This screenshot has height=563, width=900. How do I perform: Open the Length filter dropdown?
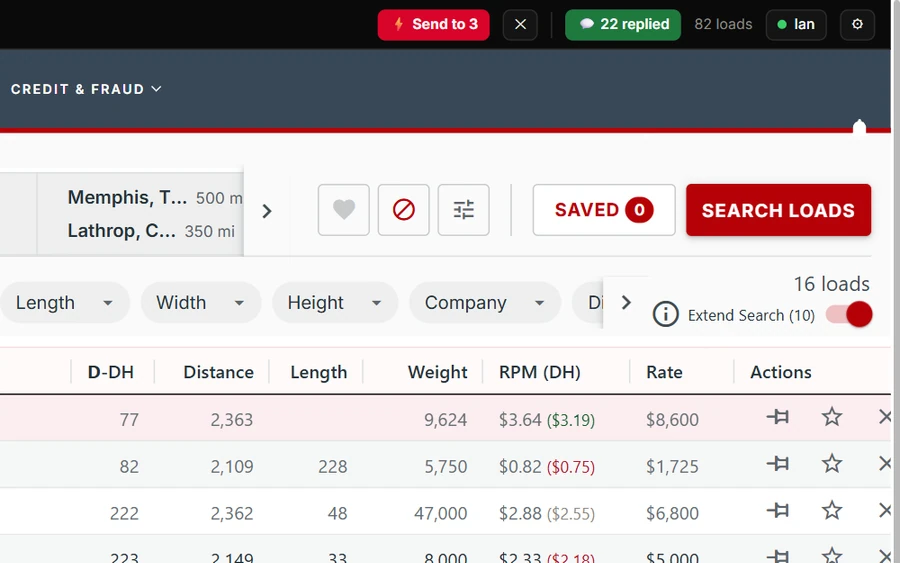click(64, 302)
